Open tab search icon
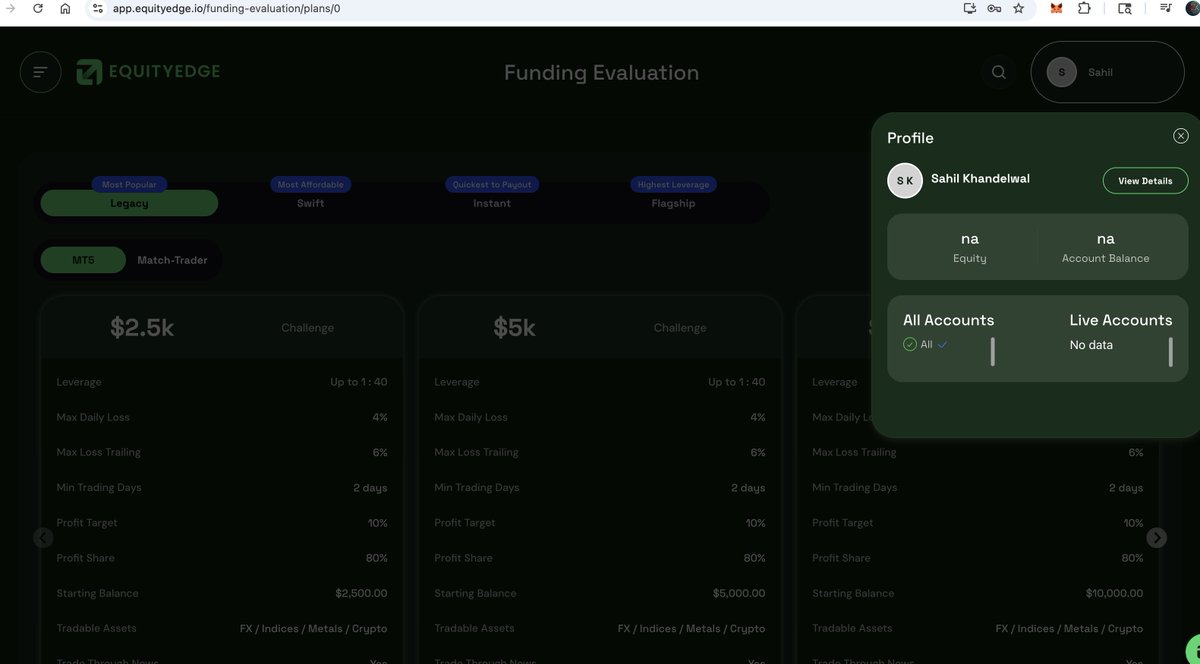This screenshot has height=664, width=1200. click(x=1125, y=8)
